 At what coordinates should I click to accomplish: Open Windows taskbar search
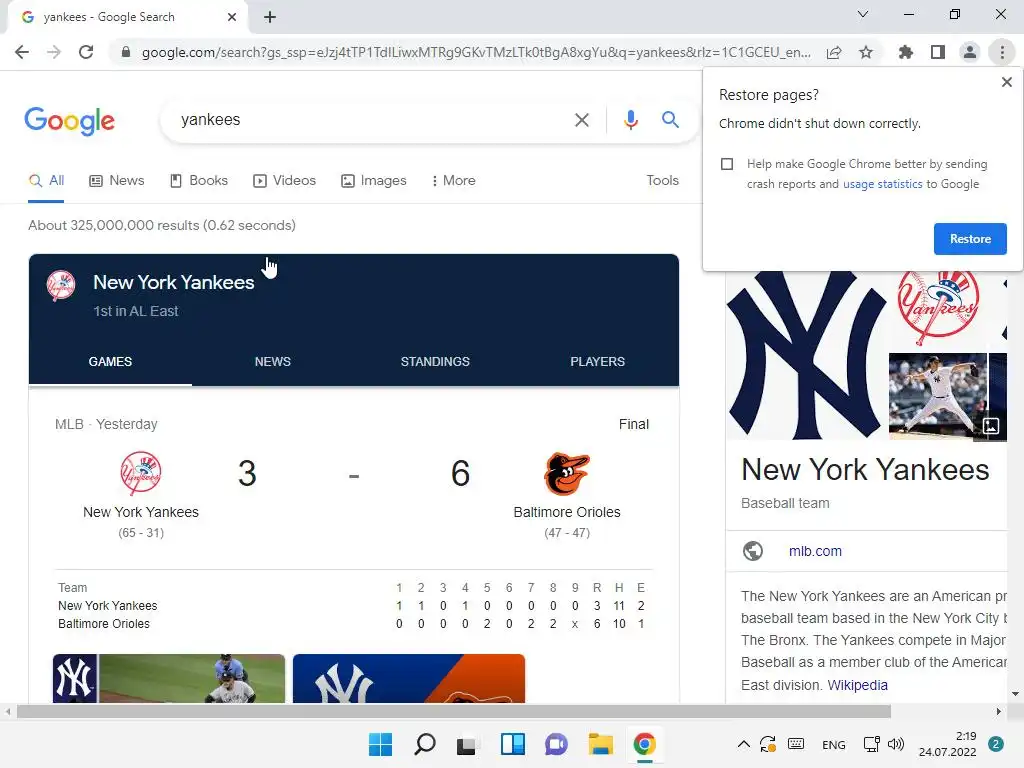point(424,744)
